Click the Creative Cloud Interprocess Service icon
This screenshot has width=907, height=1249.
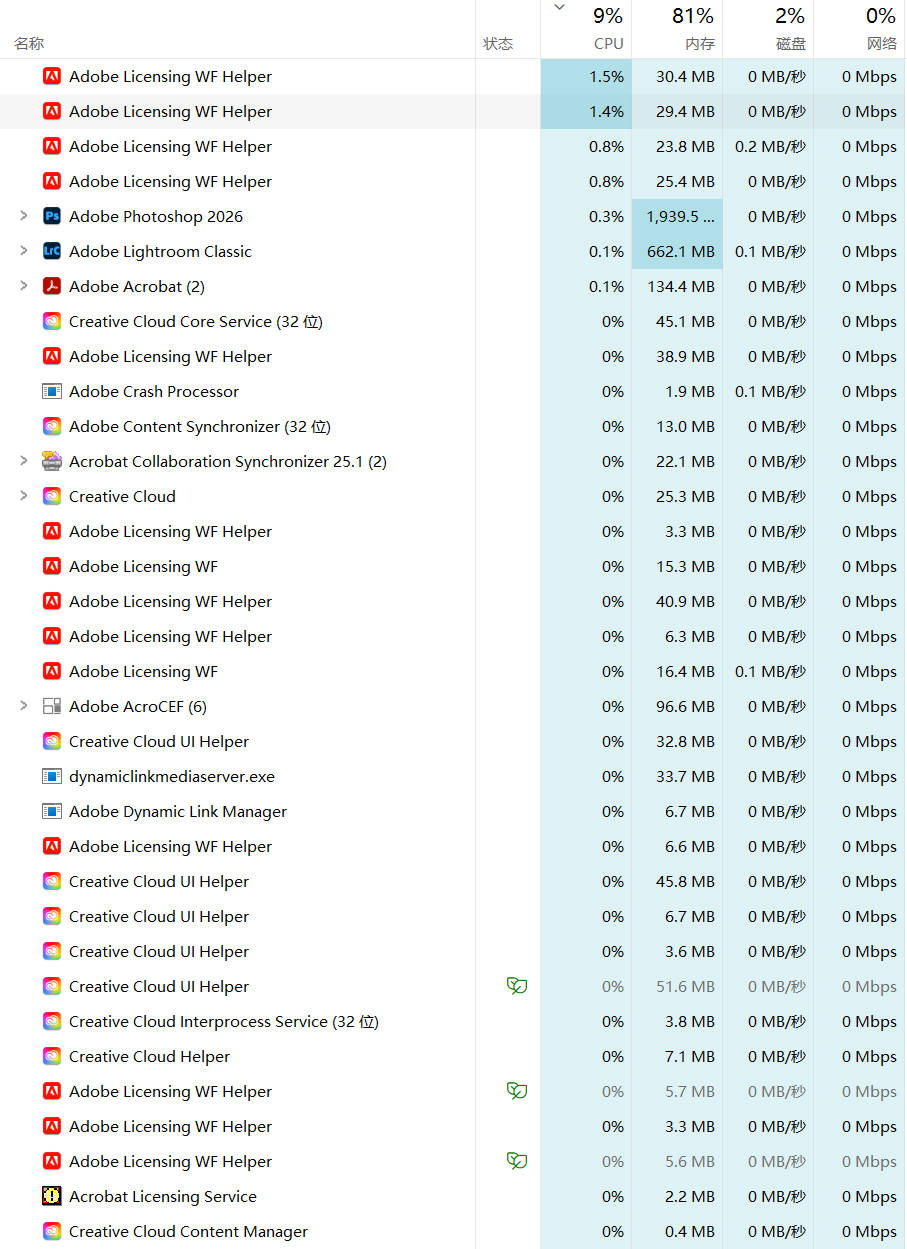52,1021
